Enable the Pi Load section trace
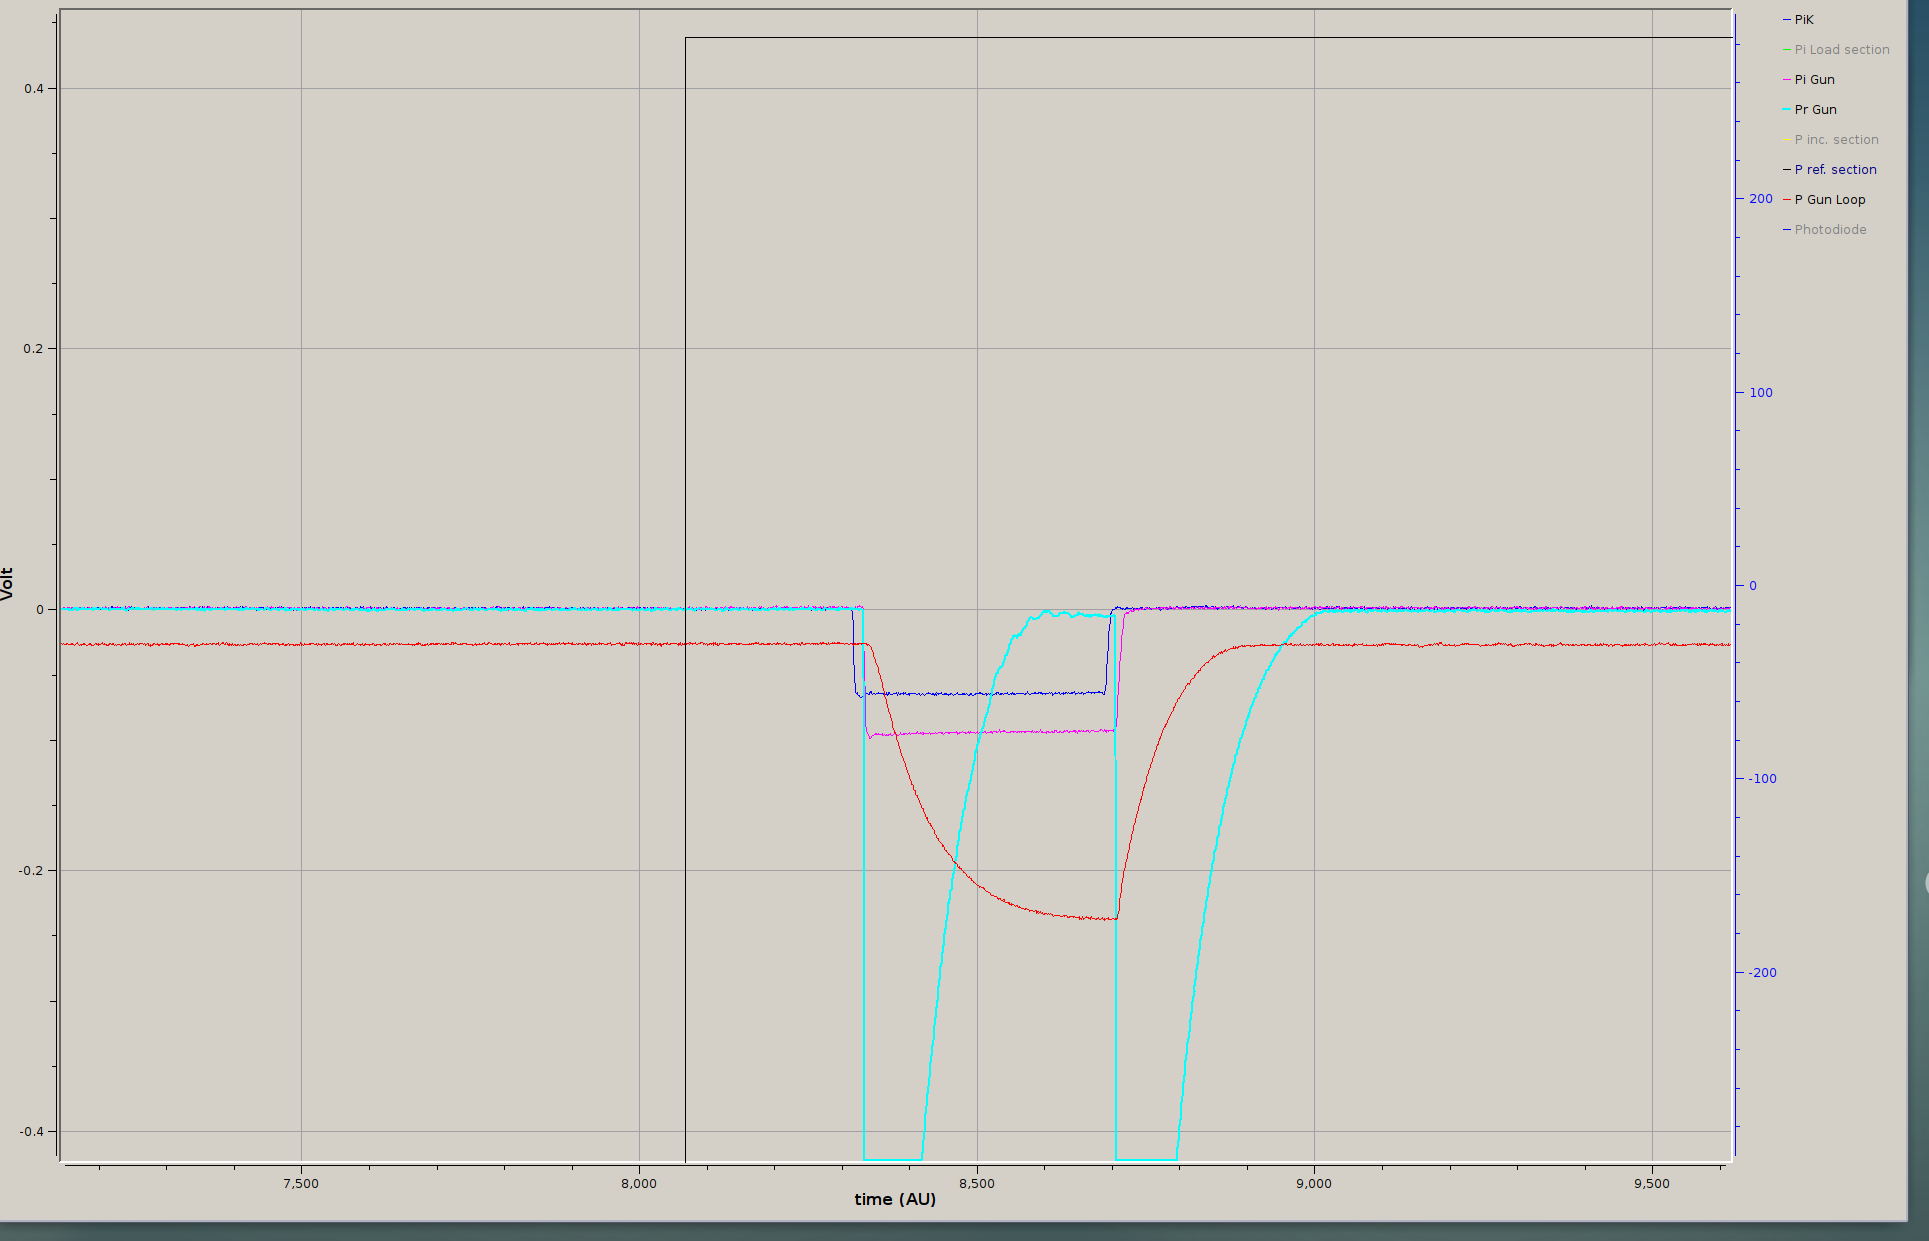1929x1241 pixels. 1841,50
